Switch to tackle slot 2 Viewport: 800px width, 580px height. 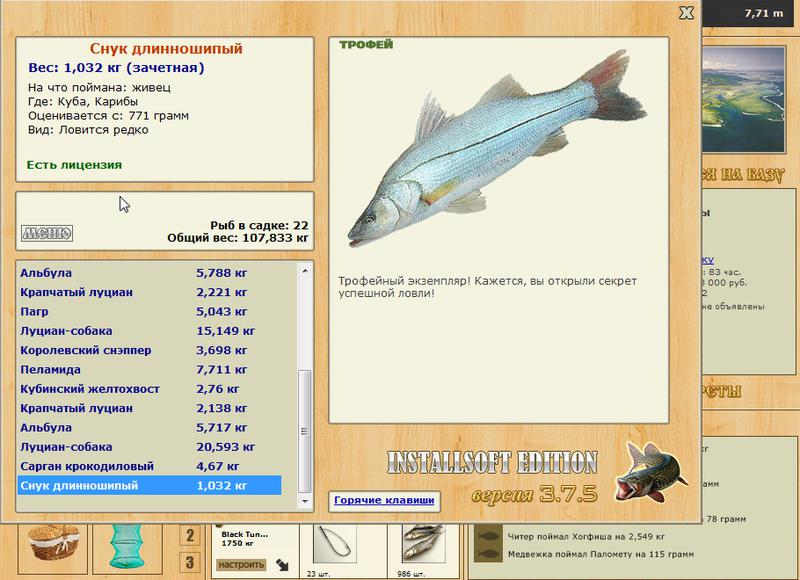(190, 535)
